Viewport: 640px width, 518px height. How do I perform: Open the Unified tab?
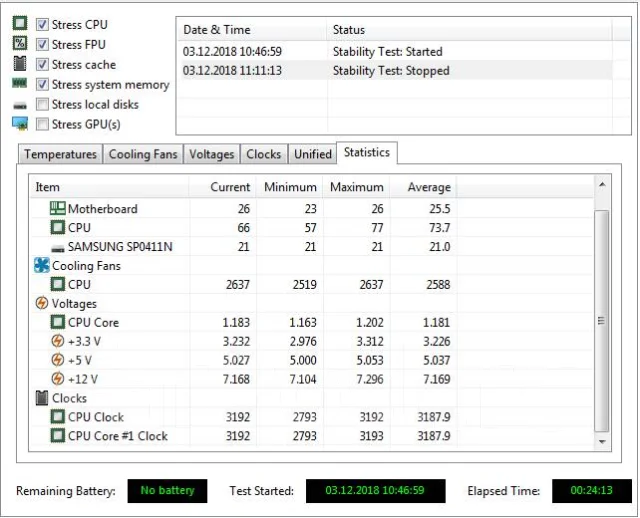click(313, 154)
